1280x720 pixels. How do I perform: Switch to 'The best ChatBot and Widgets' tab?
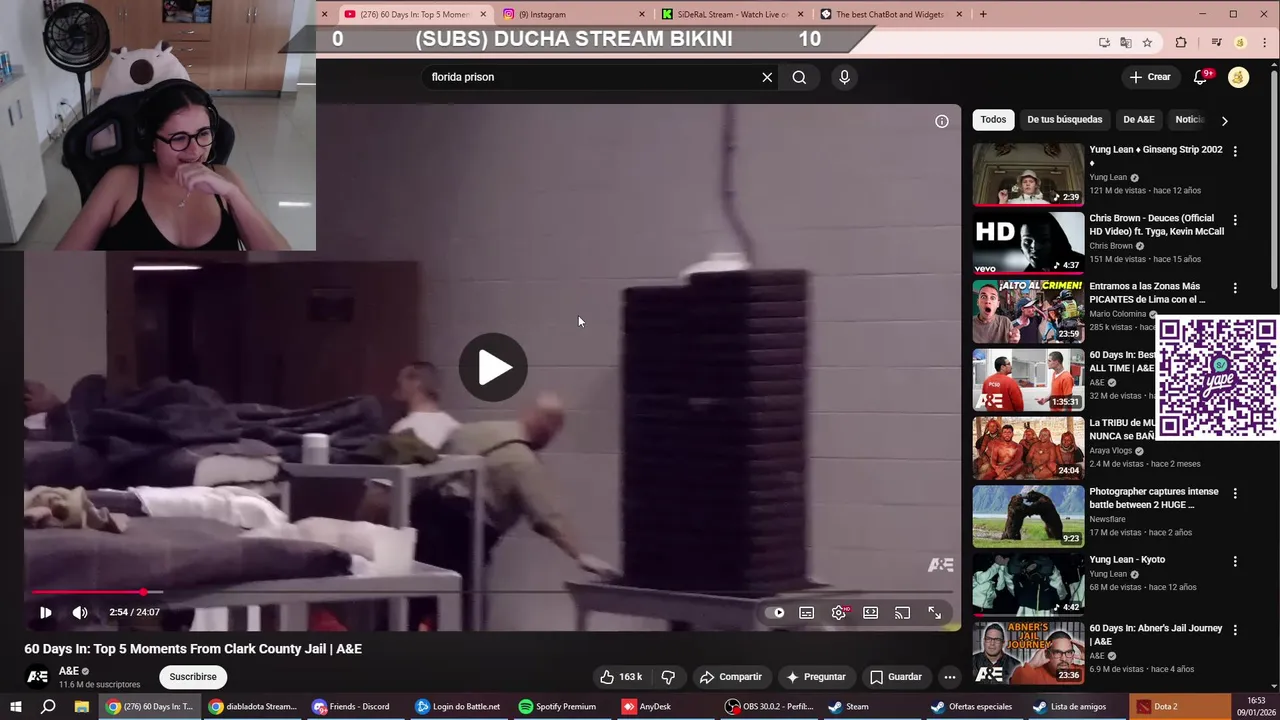[x=888, y=14]
